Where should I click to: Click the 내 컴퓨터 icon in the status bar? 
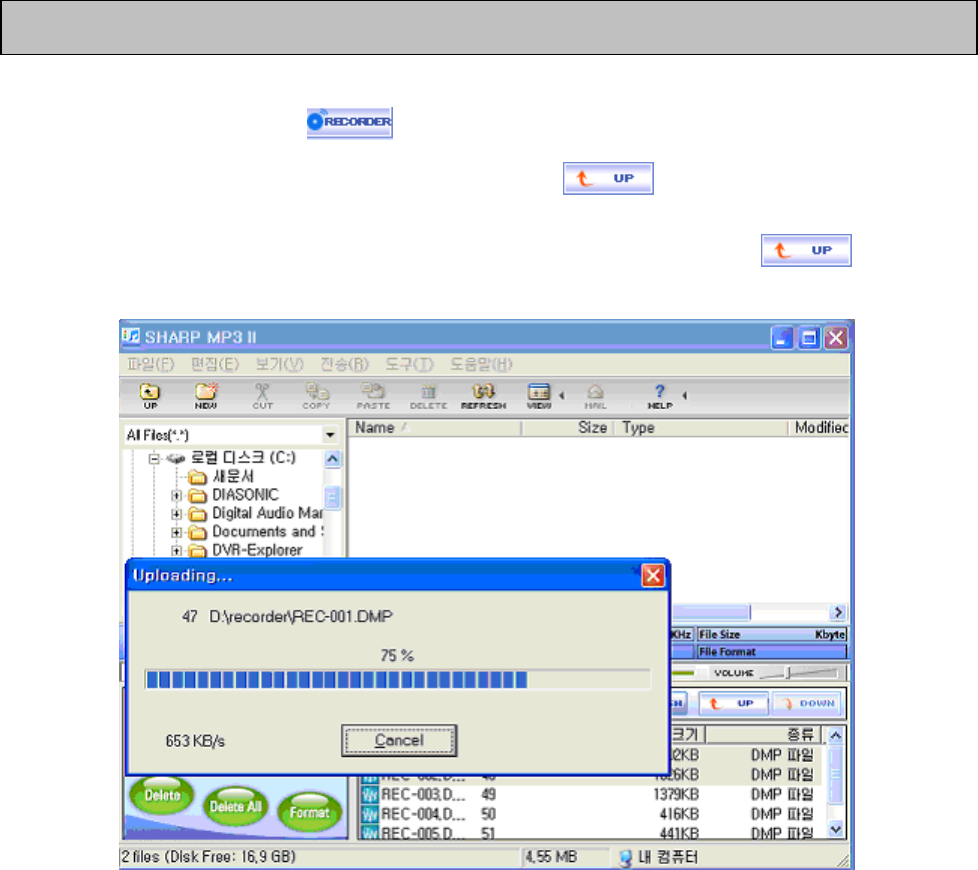(x=625, y=858)
